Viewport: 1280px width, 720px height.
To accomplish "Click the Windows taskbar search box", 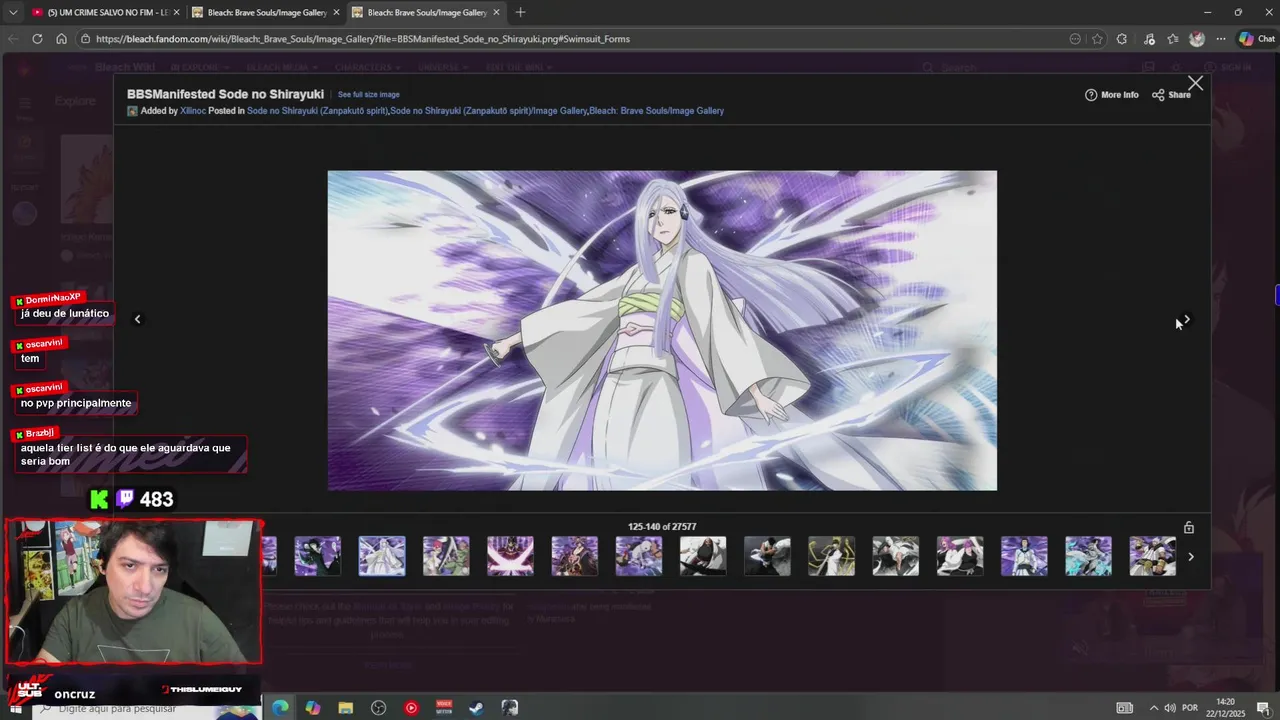I will coord(145,708).
